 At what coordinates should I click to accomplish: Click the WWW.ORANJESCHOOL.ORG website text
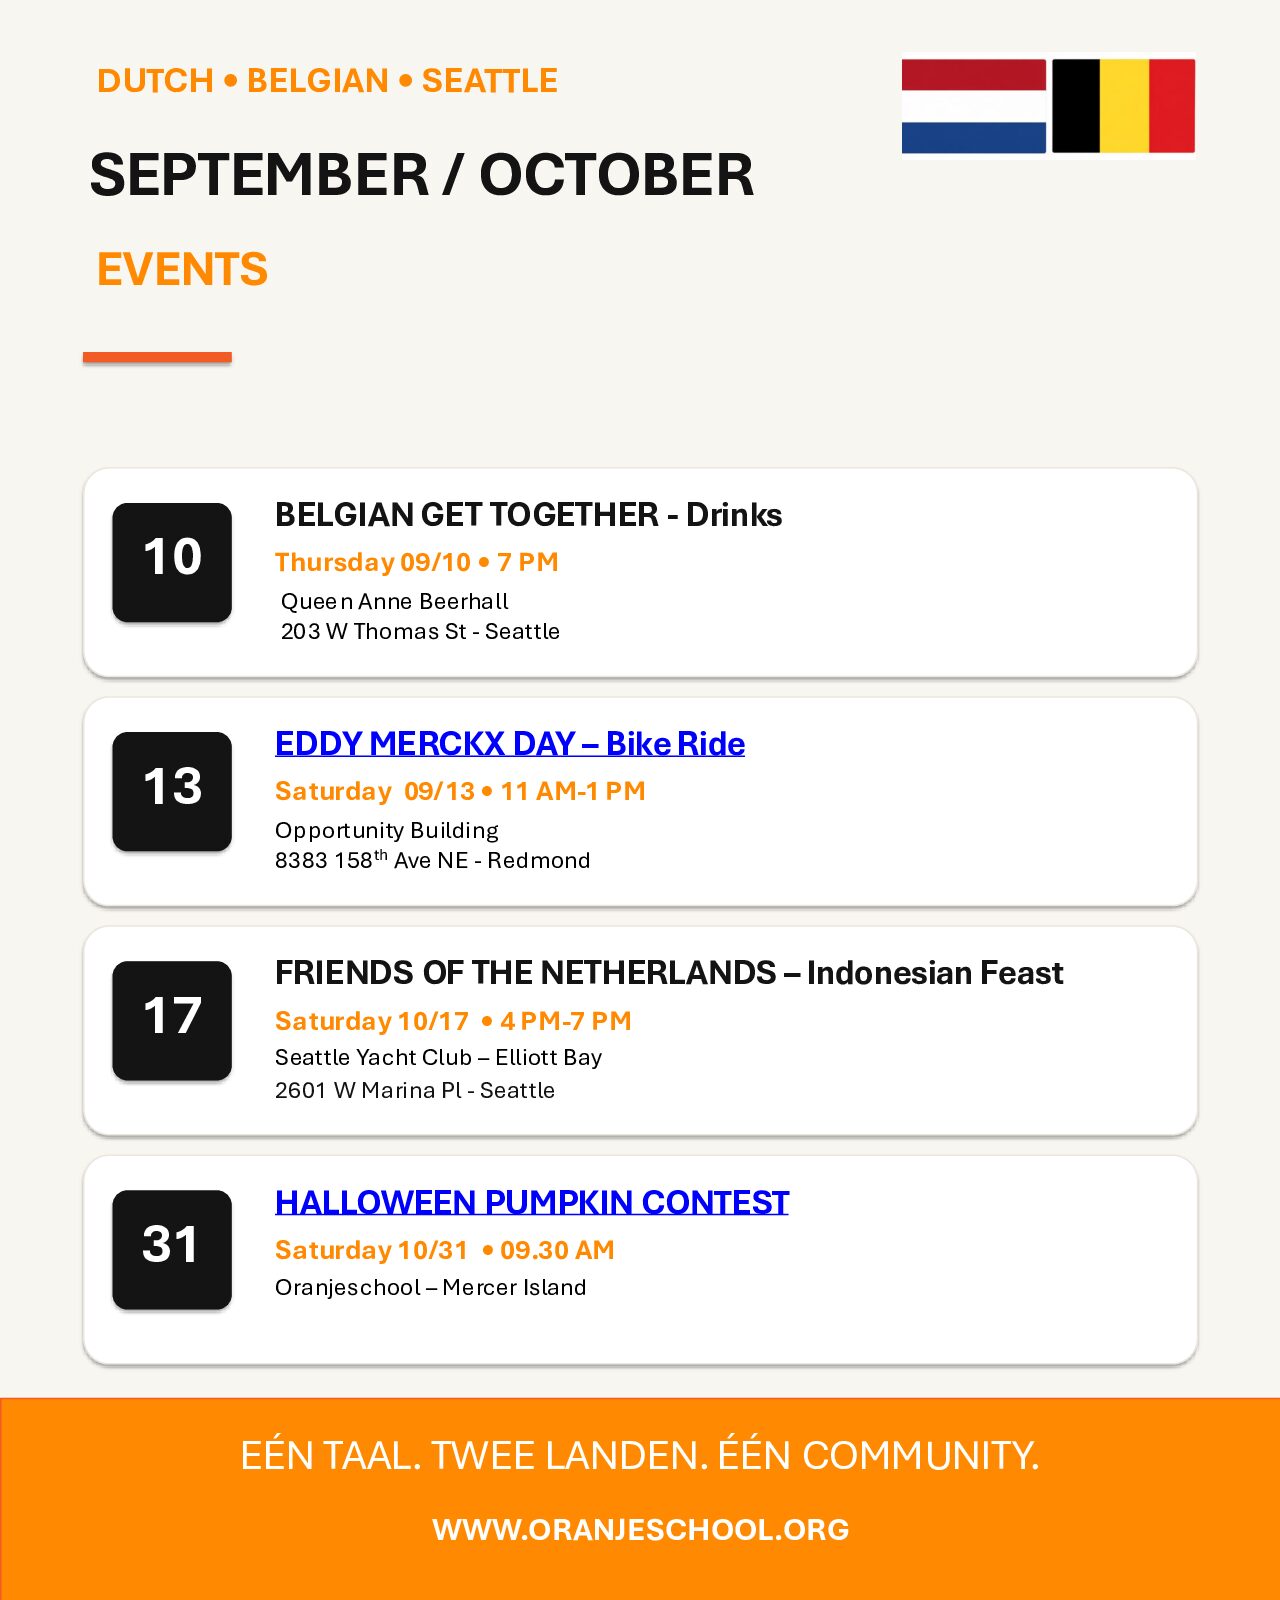[641, 1529]
